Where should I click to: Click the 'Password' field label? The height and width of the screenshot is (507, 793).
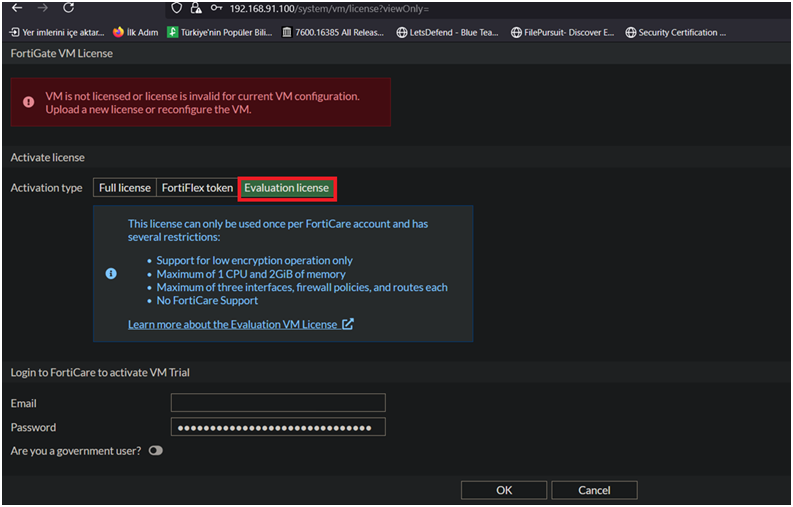point(33,428)
